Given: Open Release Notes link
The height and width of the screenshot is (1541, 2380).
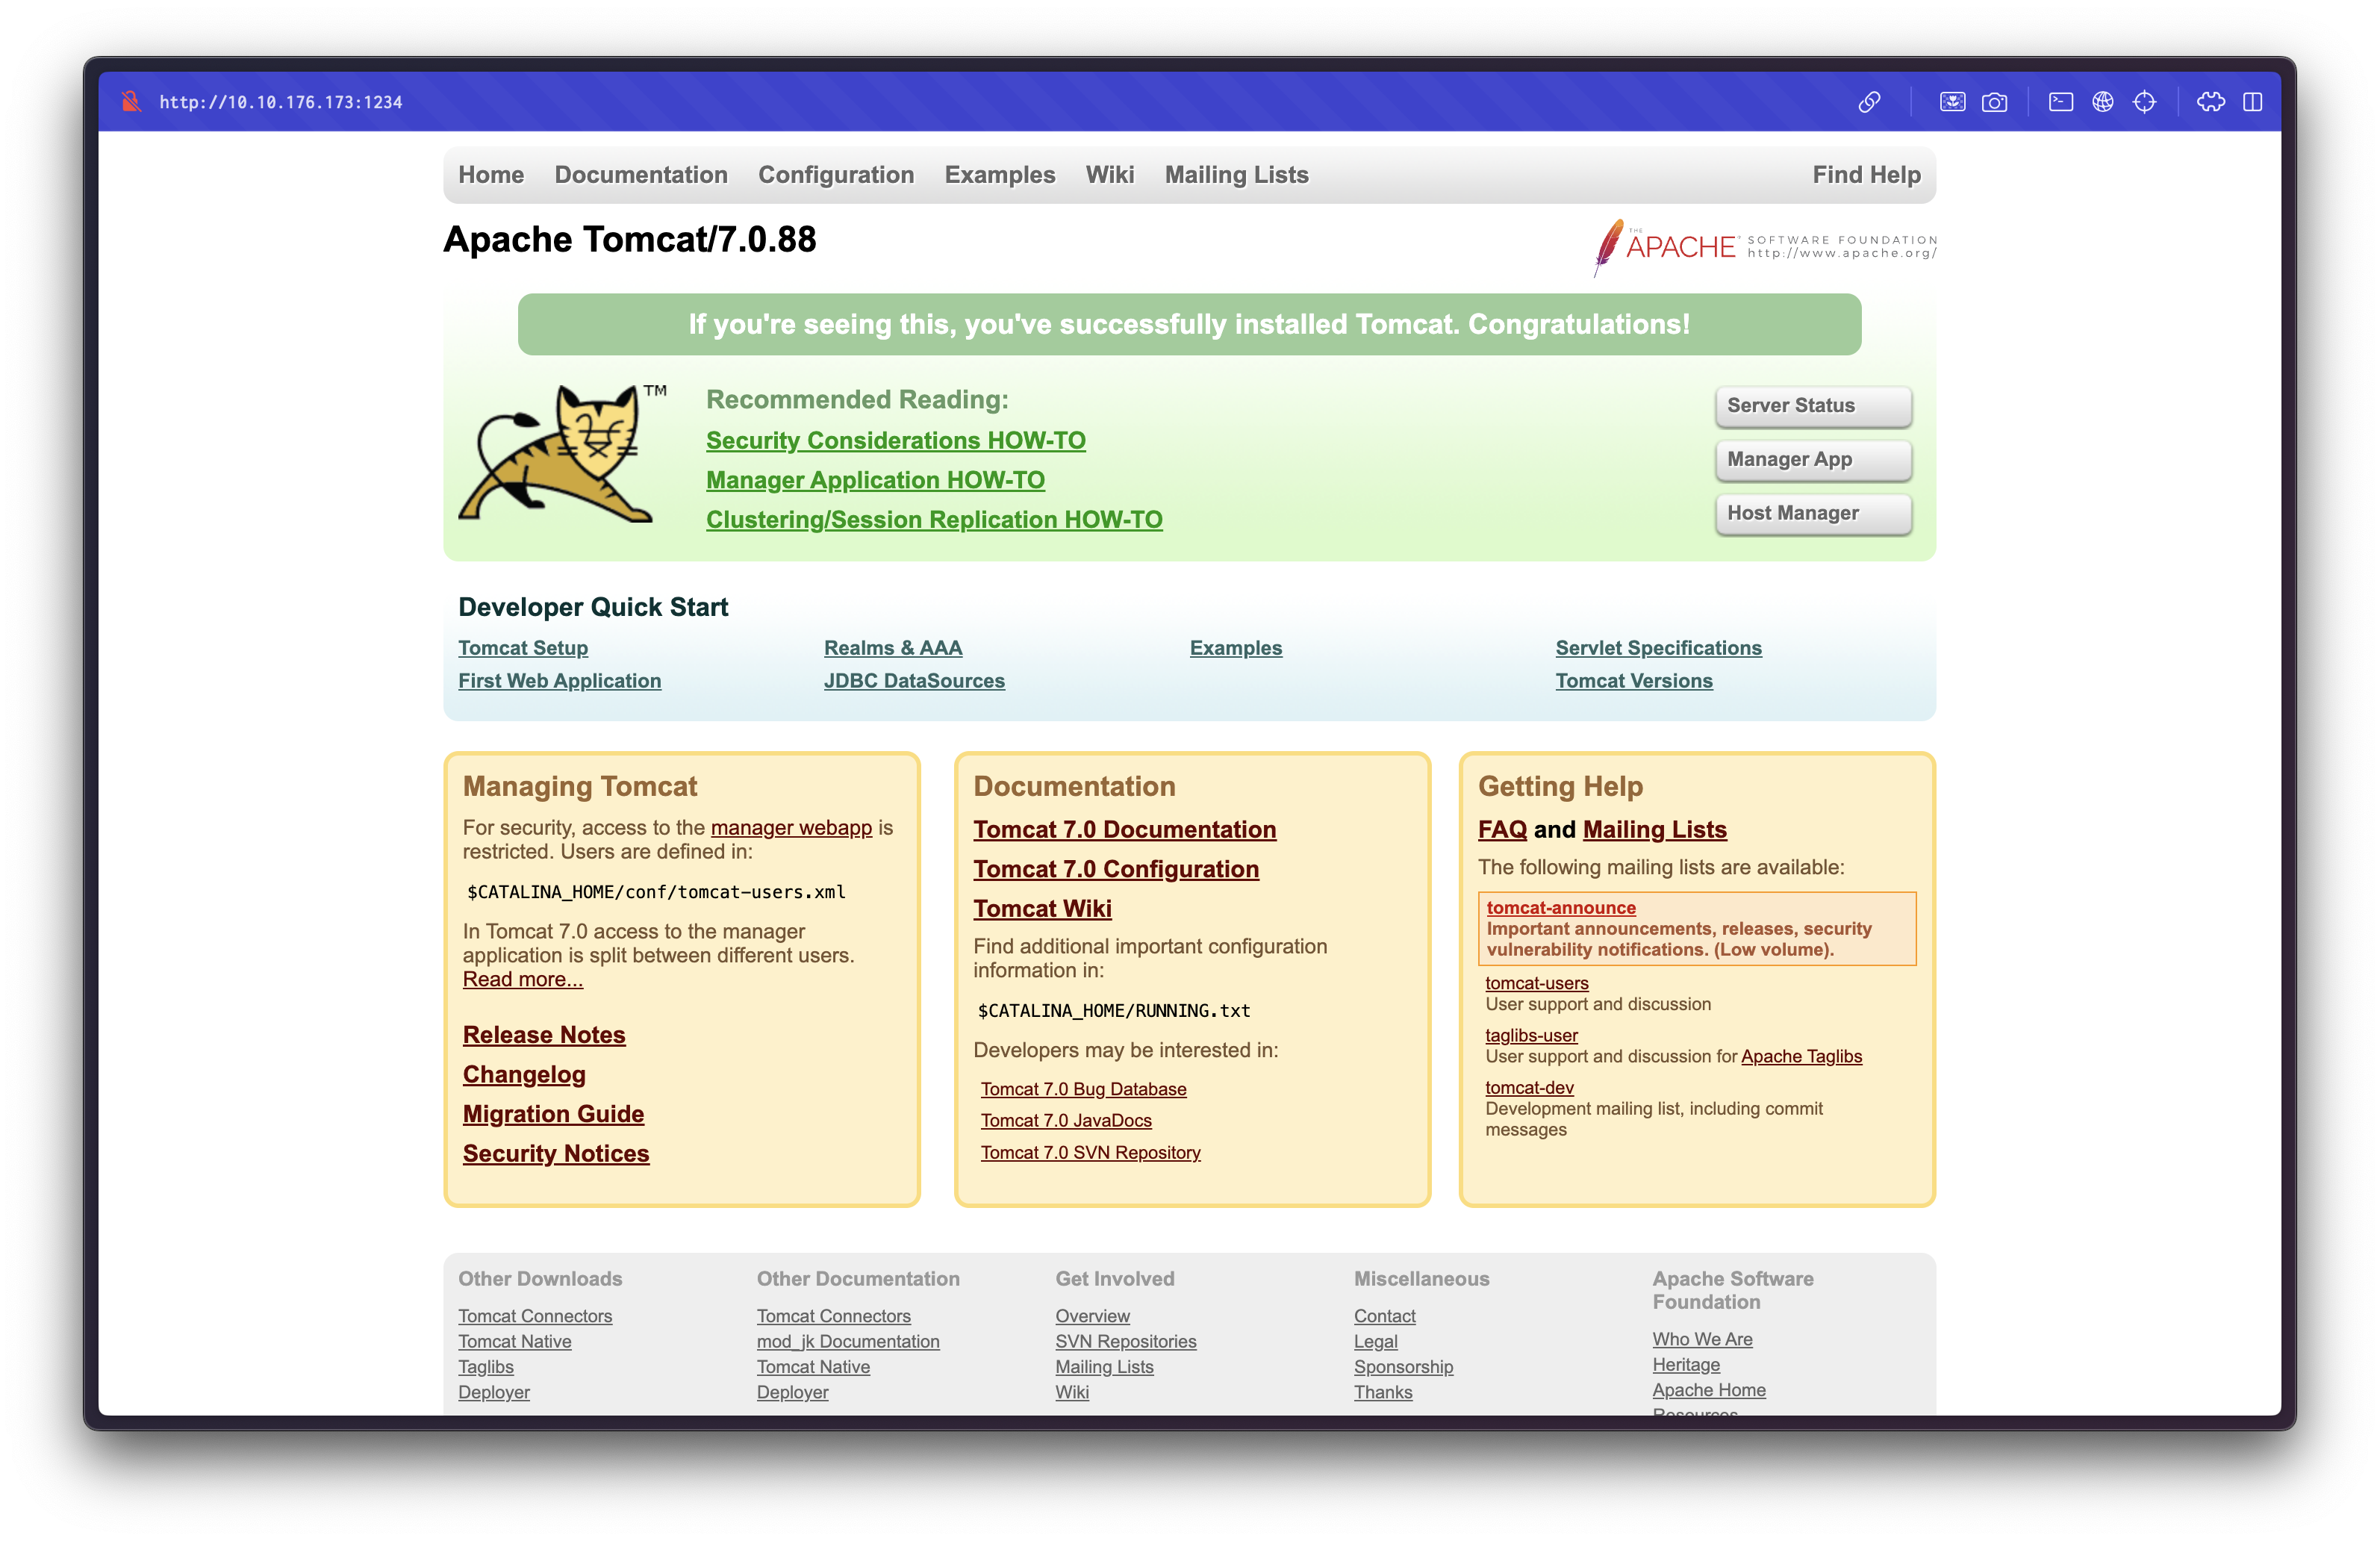Looking at the screenshot, I should tap(544, 1036).
